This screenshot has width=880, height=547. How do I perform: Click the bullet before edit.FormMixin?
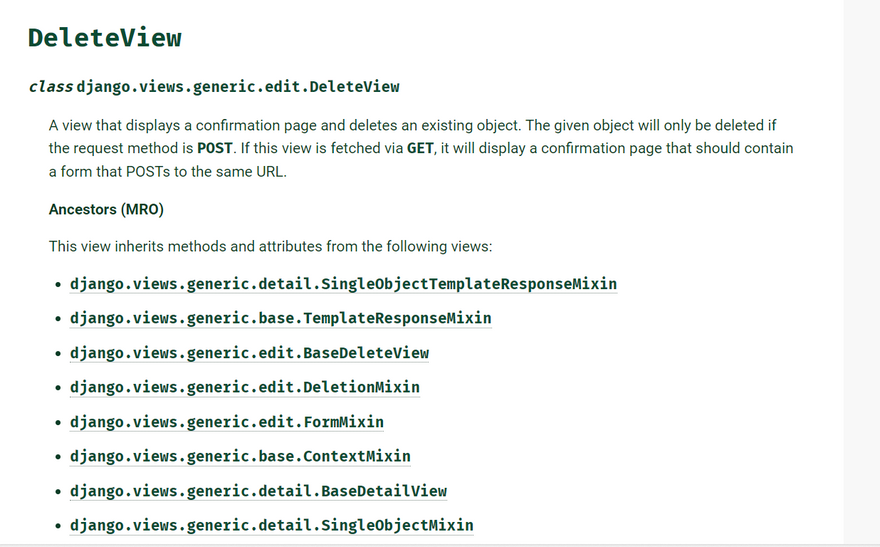coord(58,423)
